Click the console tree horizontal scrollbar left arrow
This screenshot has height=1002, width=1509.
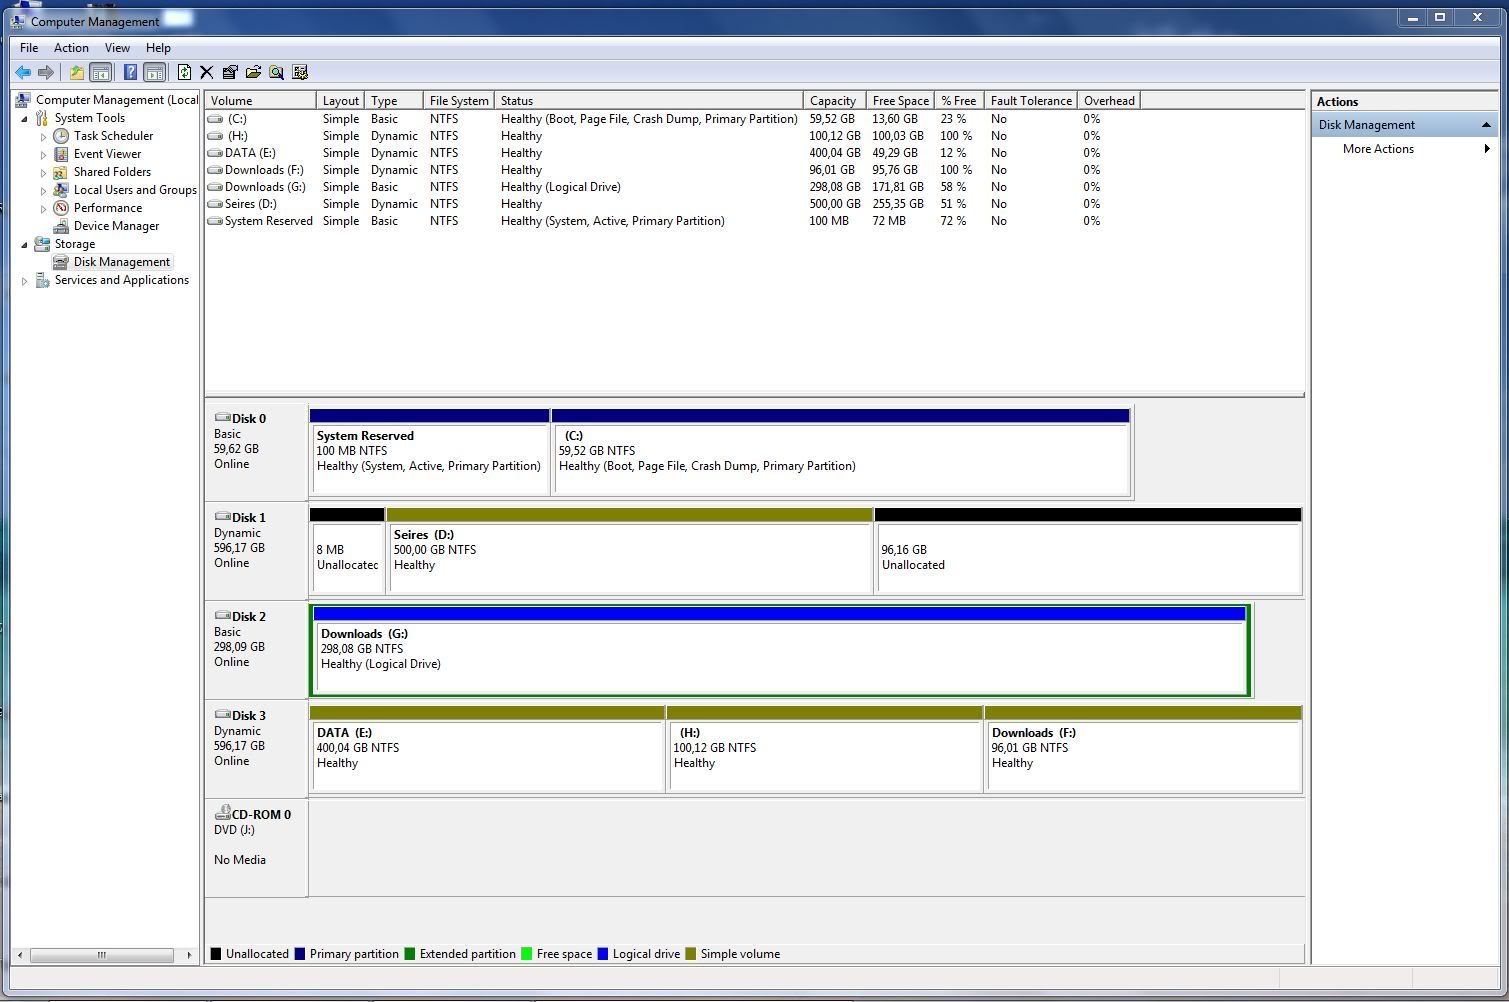point(21,955)
